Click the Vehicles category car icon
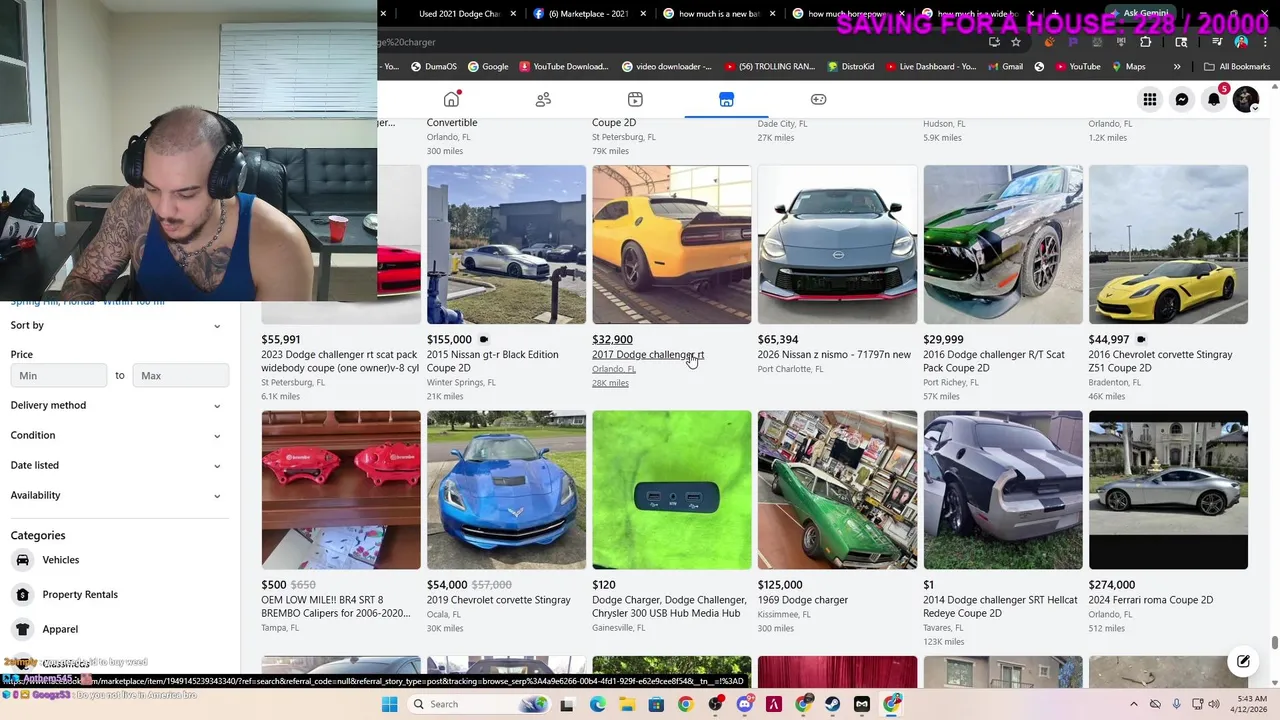Screen dimensions: 1280x720 (x=22, y=560)
